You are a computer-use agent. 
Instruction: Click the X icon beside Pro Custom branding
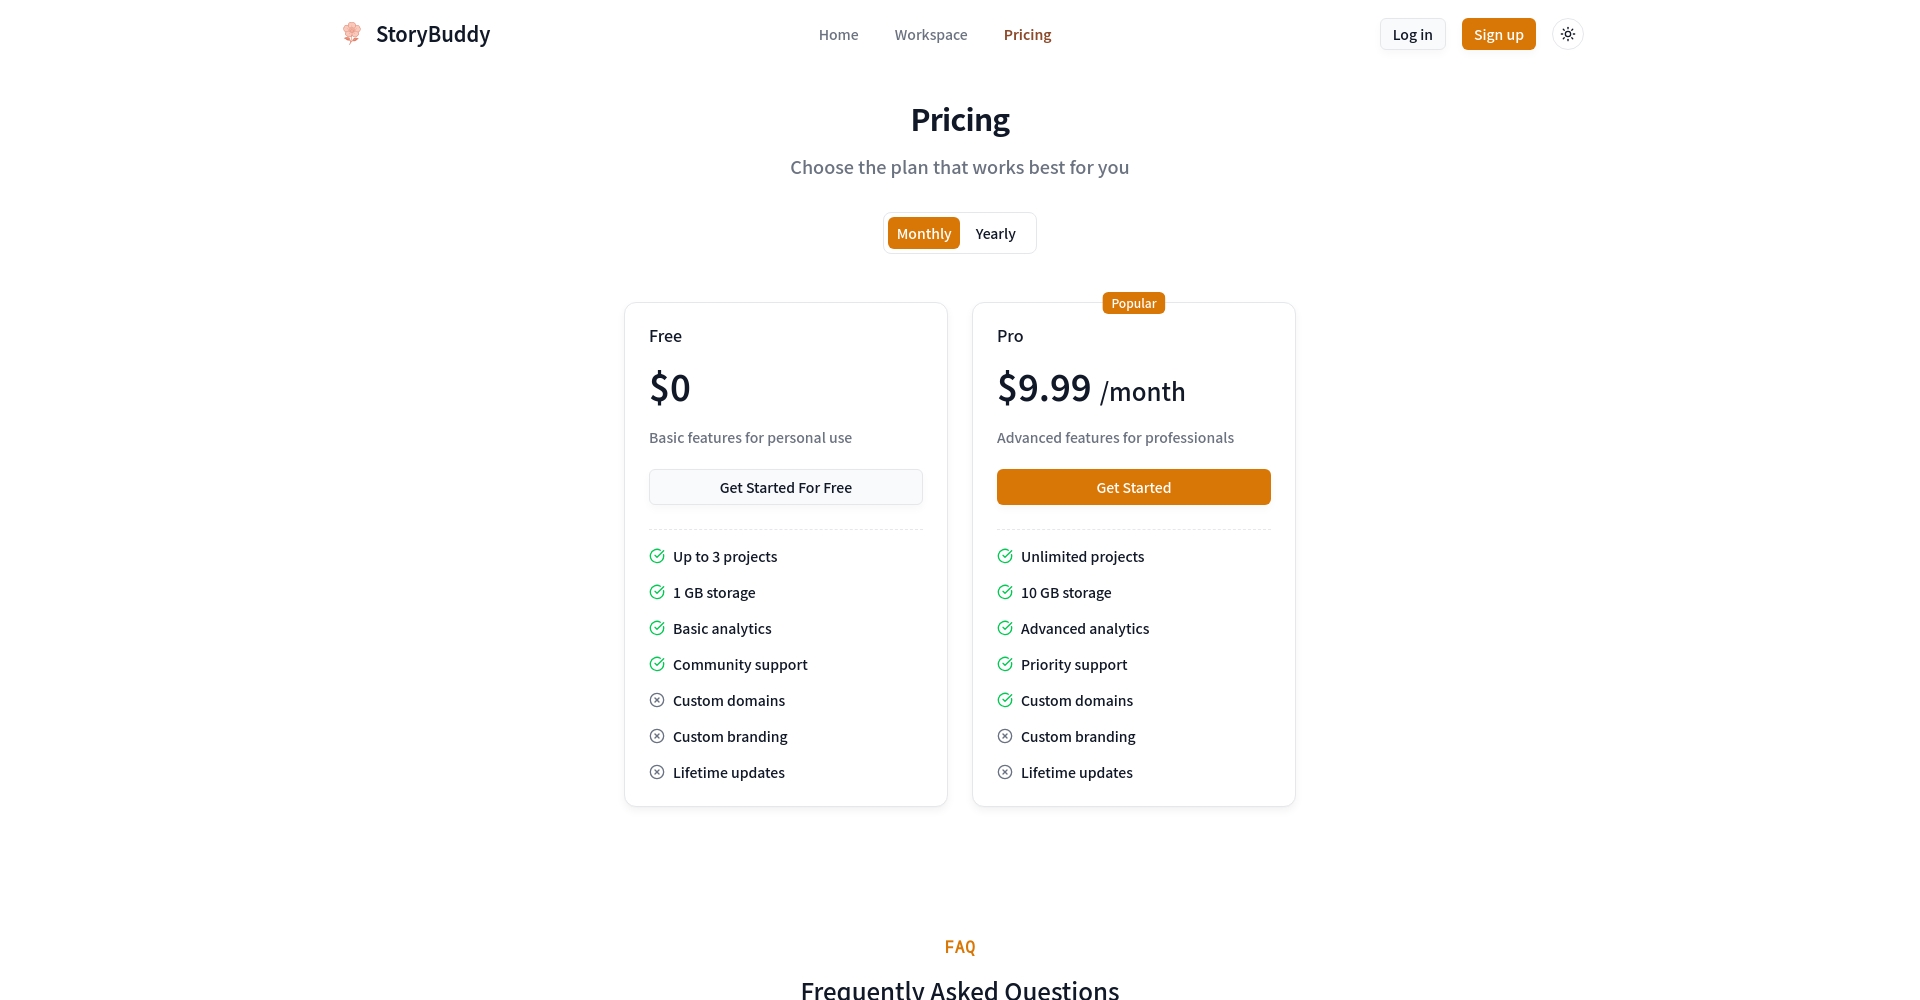(1005, 736)
